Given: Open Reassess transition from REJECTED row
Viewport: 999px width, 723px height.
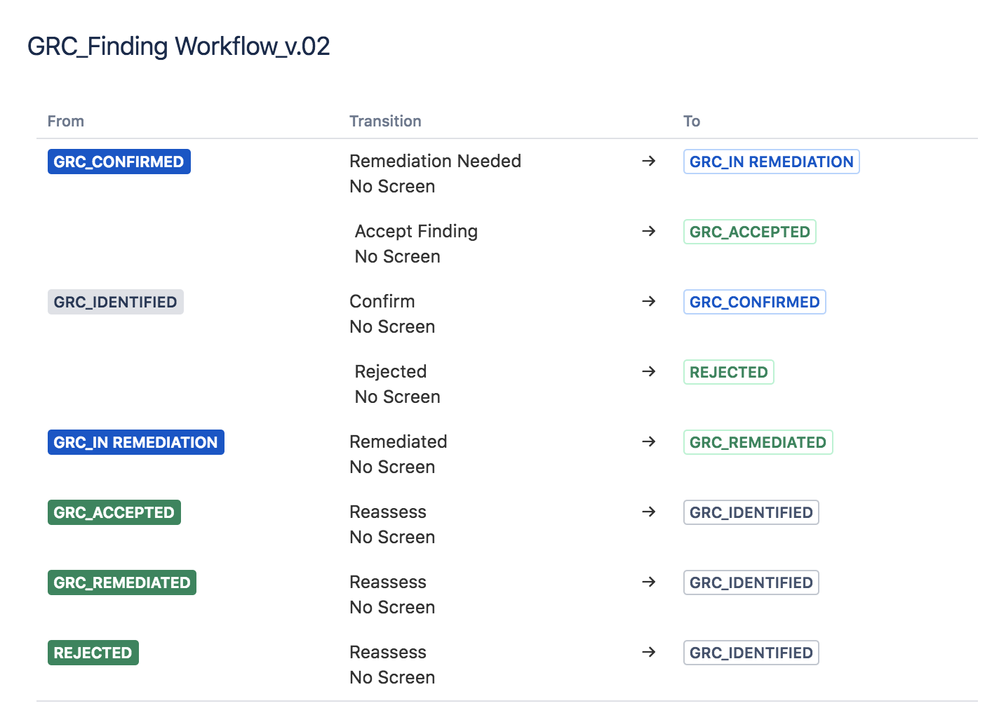Looking at the screenshot, I should (x=388, y=652).
